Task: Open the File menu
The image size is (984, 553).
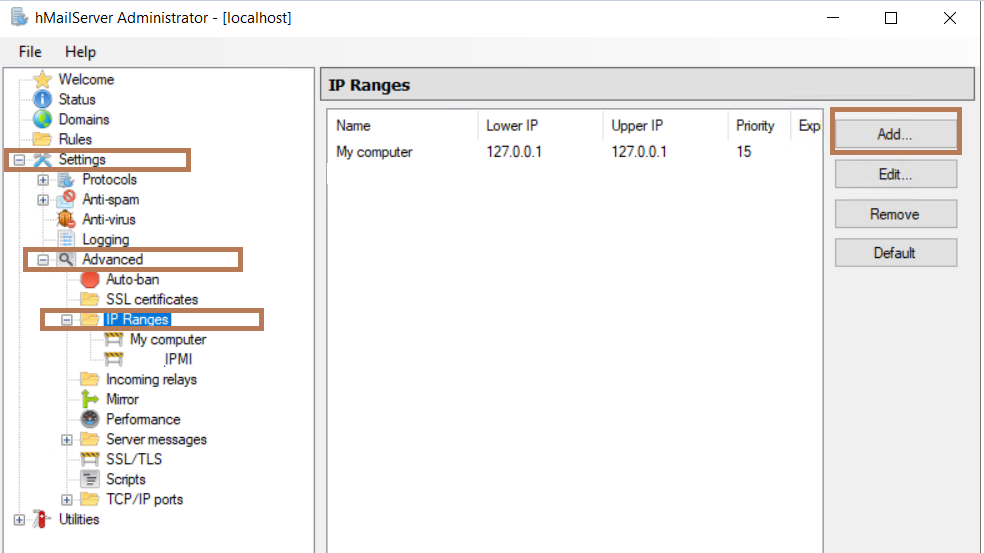Action: [x=30, y=52]
